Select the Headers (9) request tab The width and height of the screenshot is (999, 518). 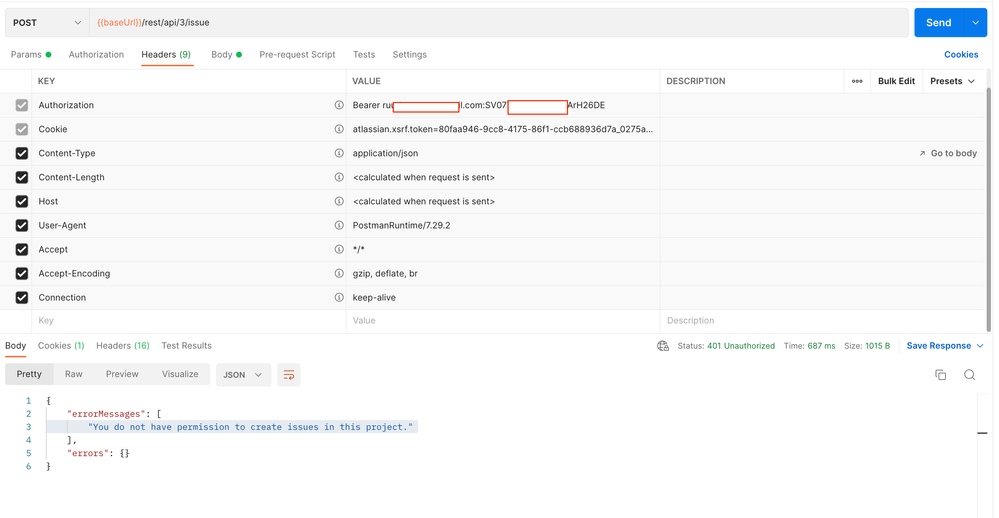pyautogui.click(x=166, y=54)
